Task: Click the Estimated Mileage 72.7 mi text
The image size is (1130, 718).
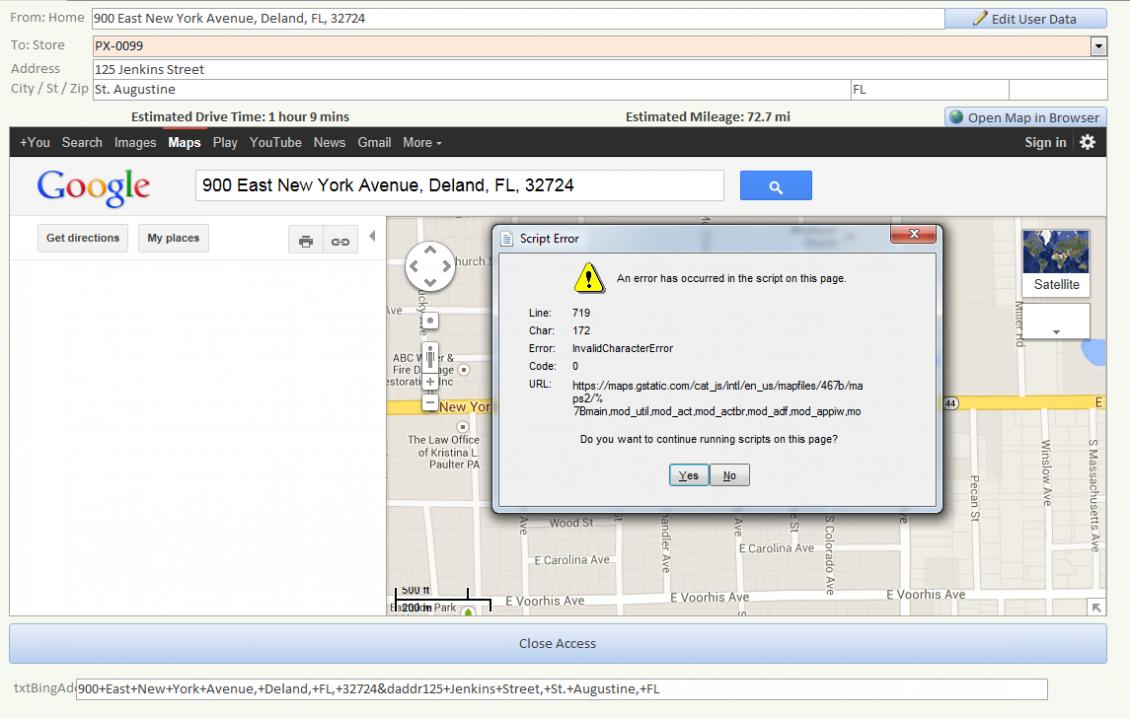Action: tap(708, 117)
